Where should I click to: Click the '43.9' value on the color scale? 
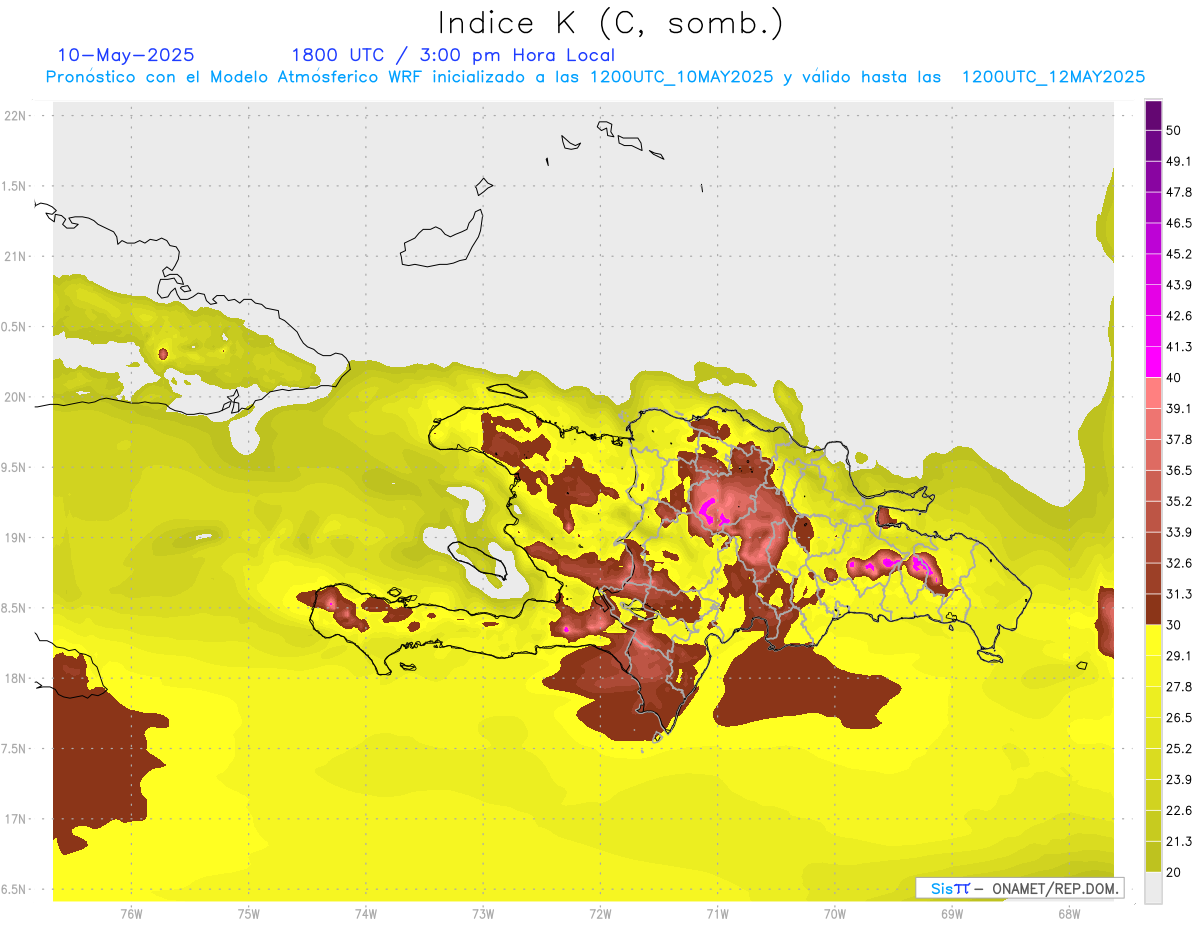(1179, 285)
